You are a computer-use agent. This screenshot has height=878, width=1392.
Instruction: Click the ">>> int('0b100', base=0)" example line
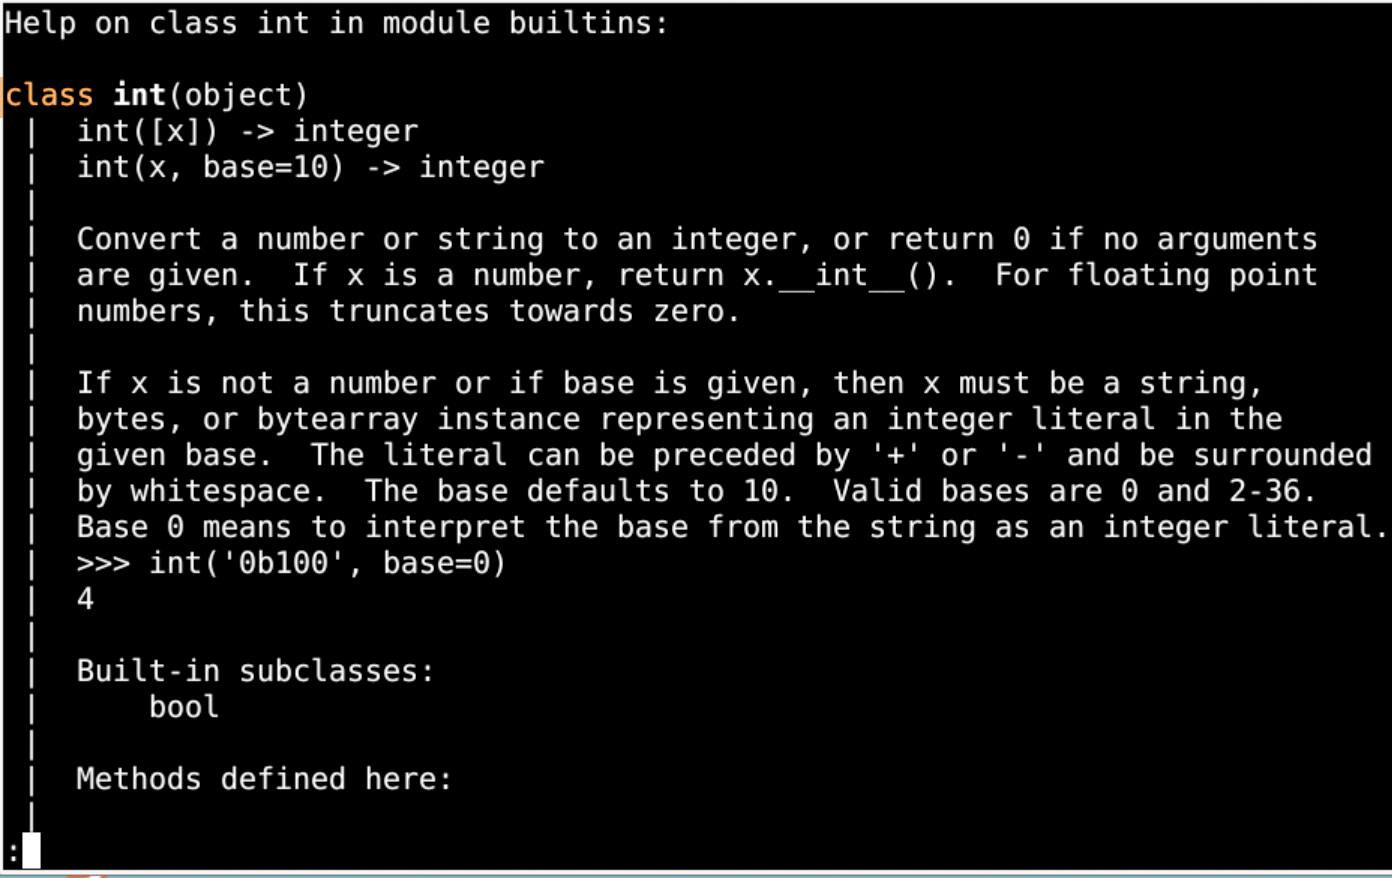click(x=291, y=563)
